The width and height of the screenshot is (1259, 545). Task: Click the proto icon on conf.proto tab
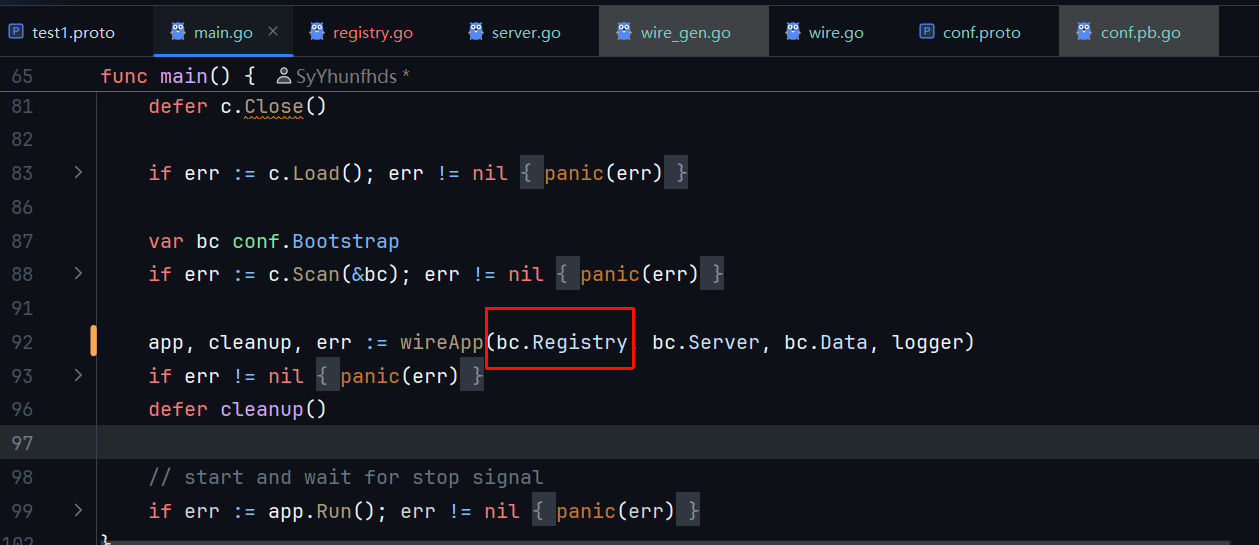click(x=926, y=32)
